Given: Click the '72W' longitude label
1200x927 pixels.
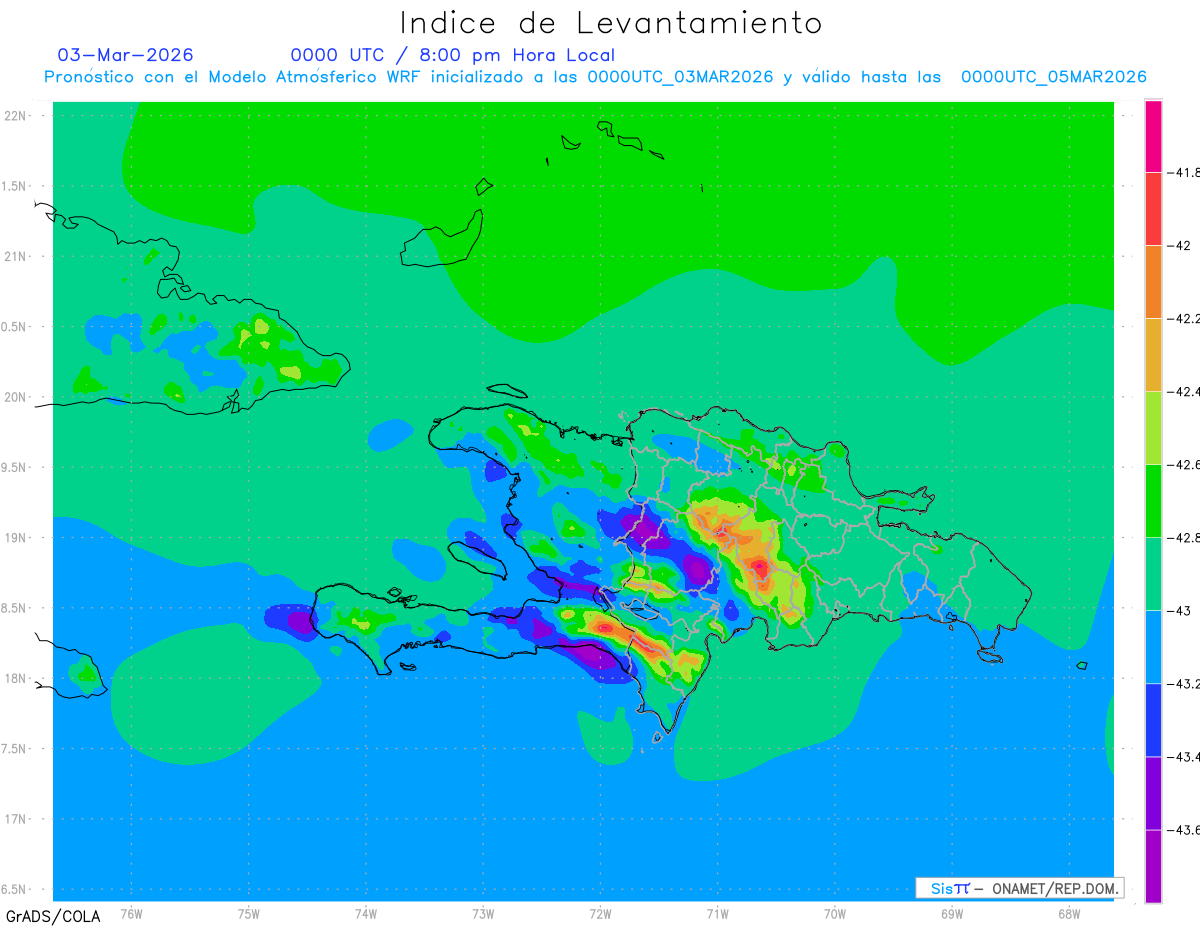Looking at the screenshot, I should click(x=600, y=912).
